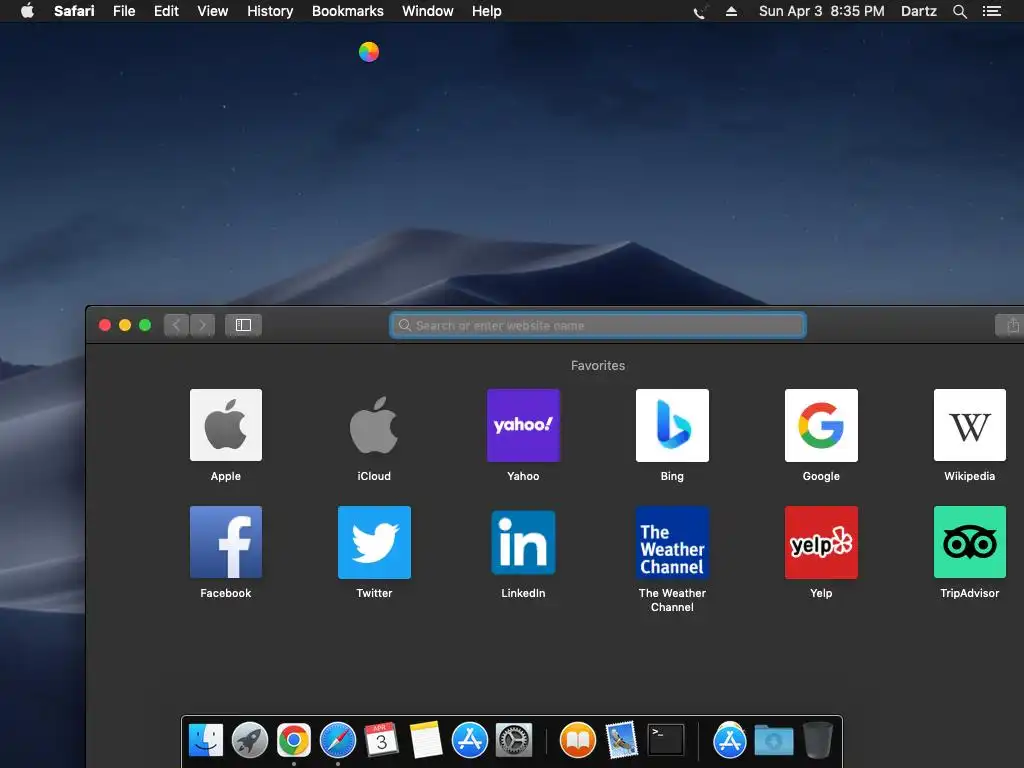
Task: Open App Store icon beside Notes
Action: click(470, 740)
